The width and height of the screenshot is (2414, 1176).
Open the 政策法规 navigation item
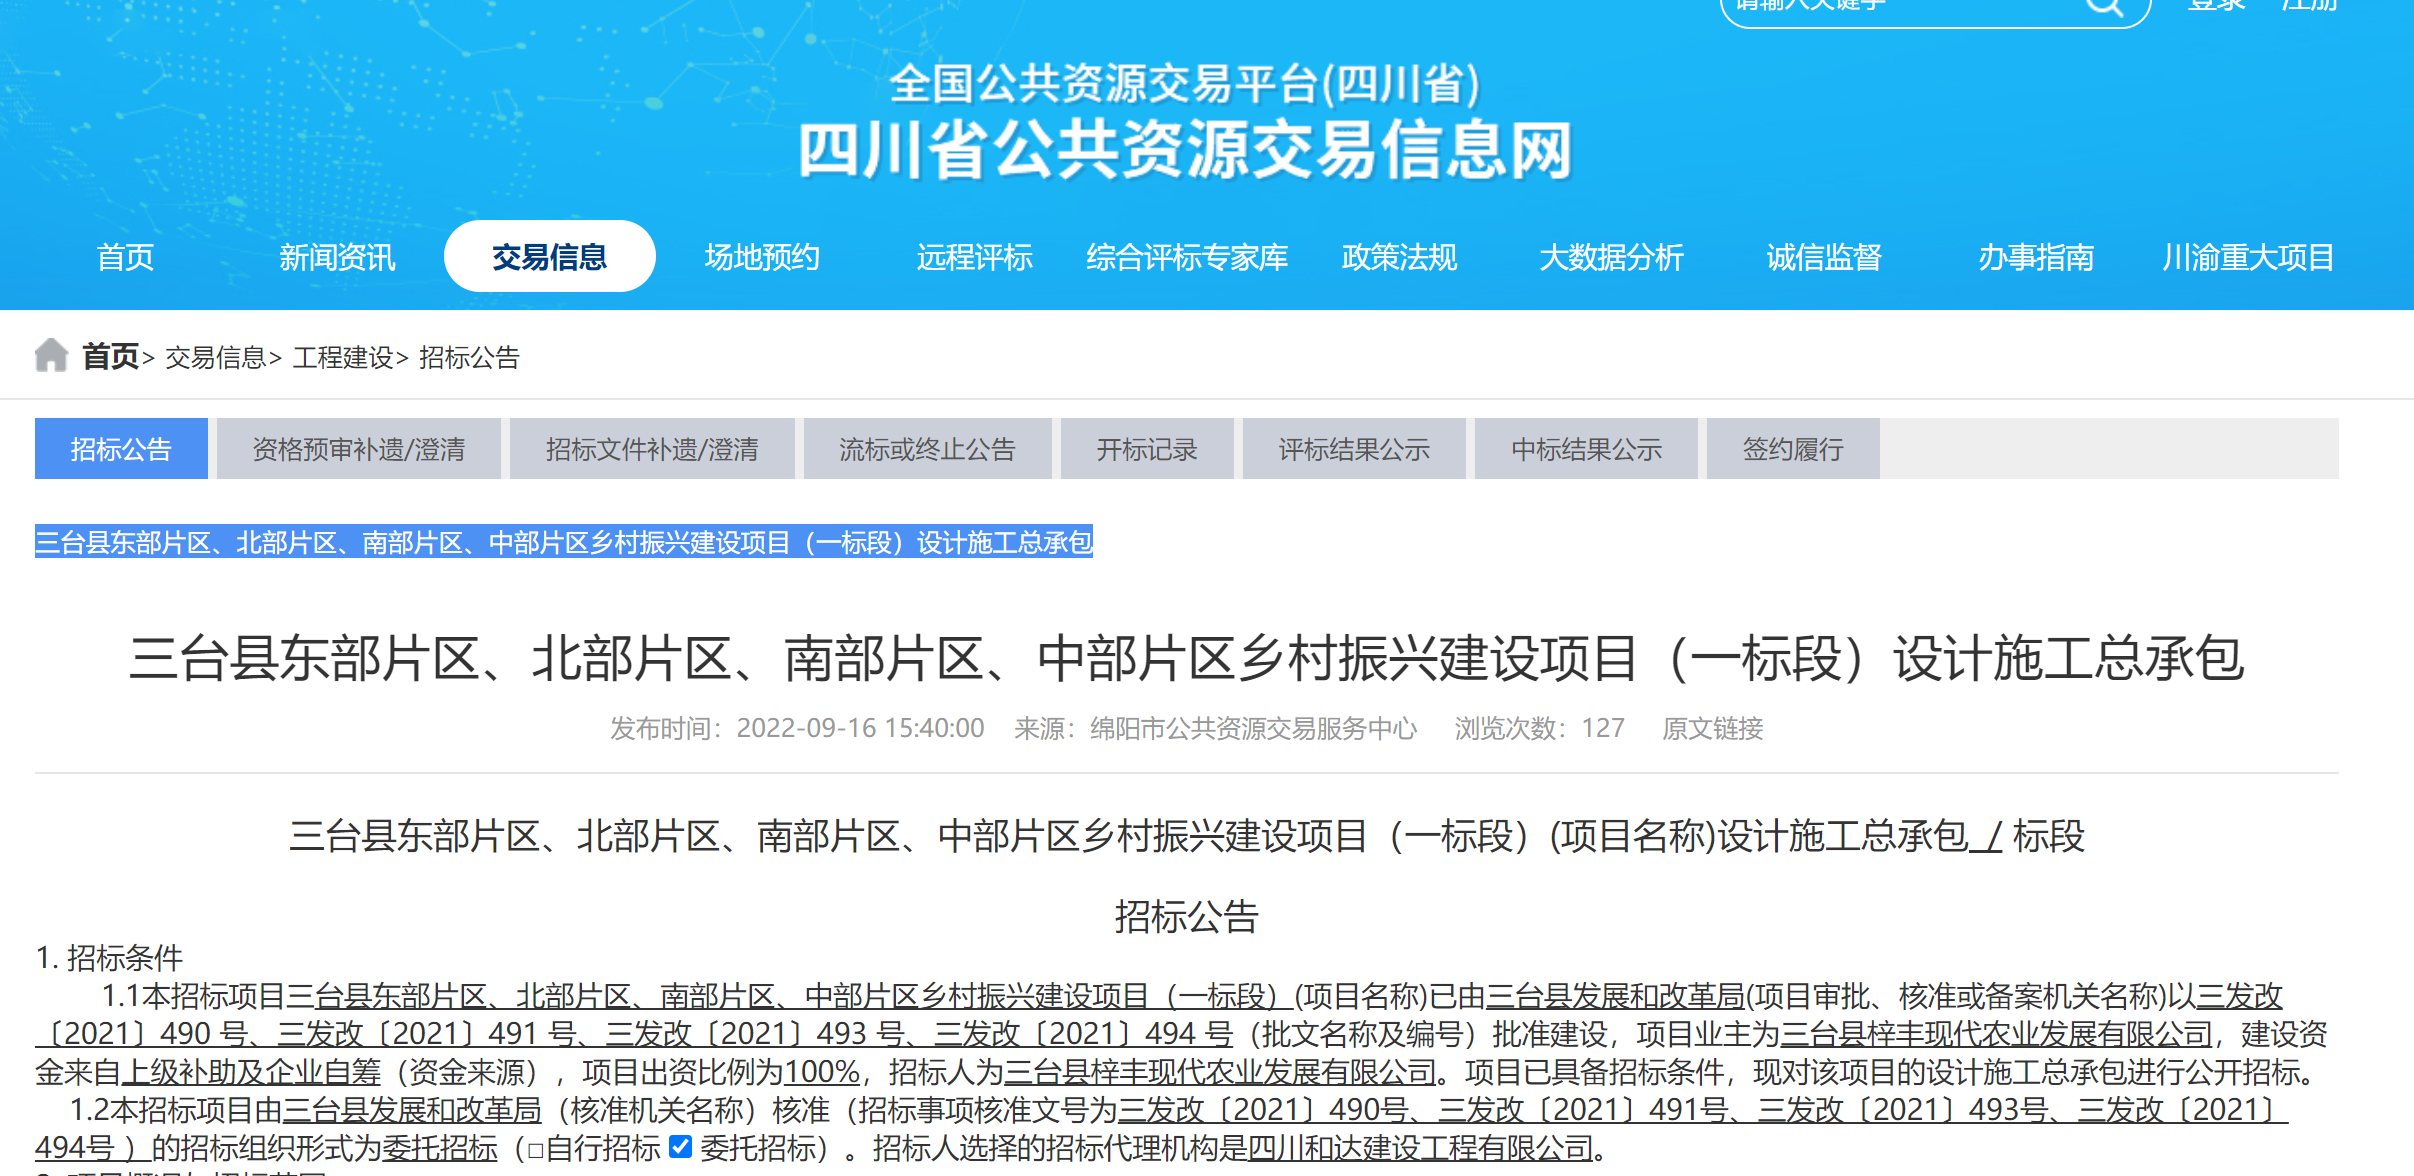(1399, 257)
